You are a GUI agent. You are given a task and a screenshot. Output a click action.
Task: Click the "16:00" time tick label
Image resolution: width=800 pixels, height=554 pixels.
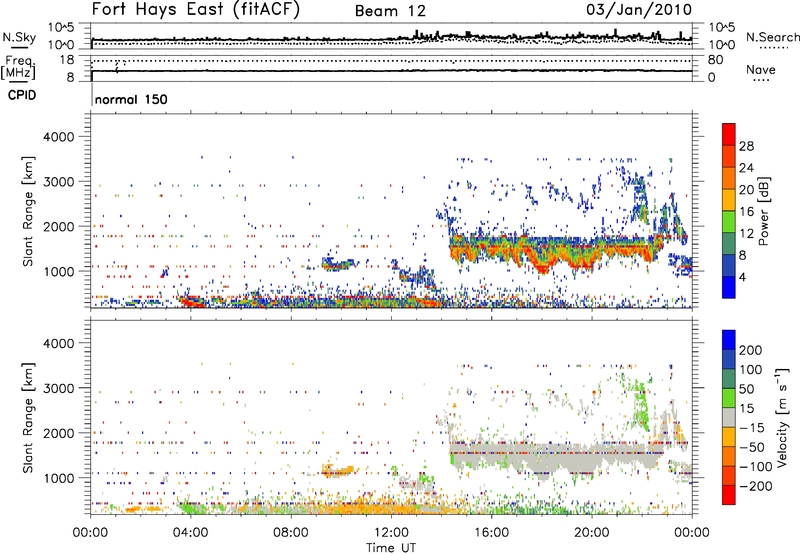(x=491, y=533)
